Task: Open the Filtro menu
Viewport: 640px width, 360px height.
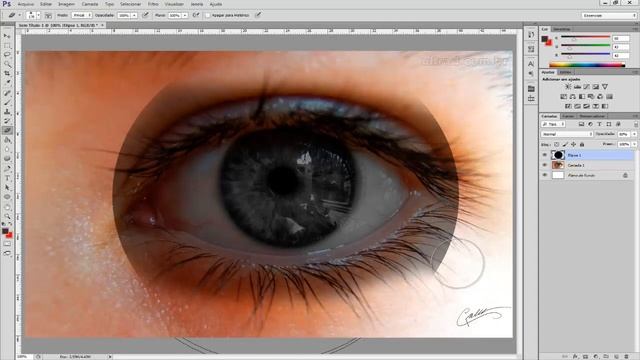Action: tap(153, 4)
